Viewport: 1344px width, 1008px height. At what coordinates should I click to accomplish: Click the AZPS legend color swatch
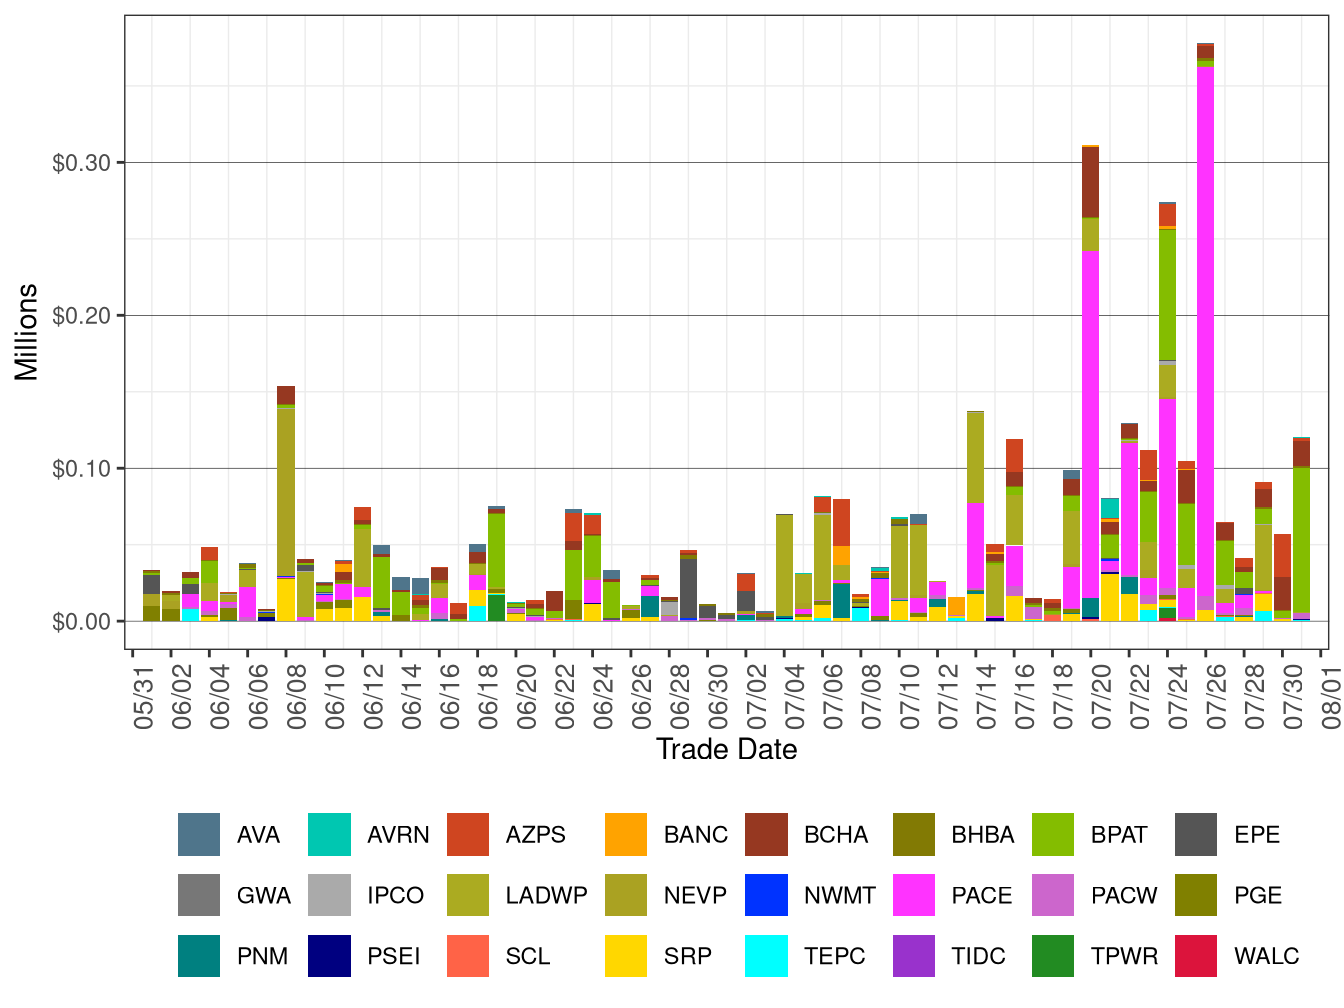pos(468,835)
